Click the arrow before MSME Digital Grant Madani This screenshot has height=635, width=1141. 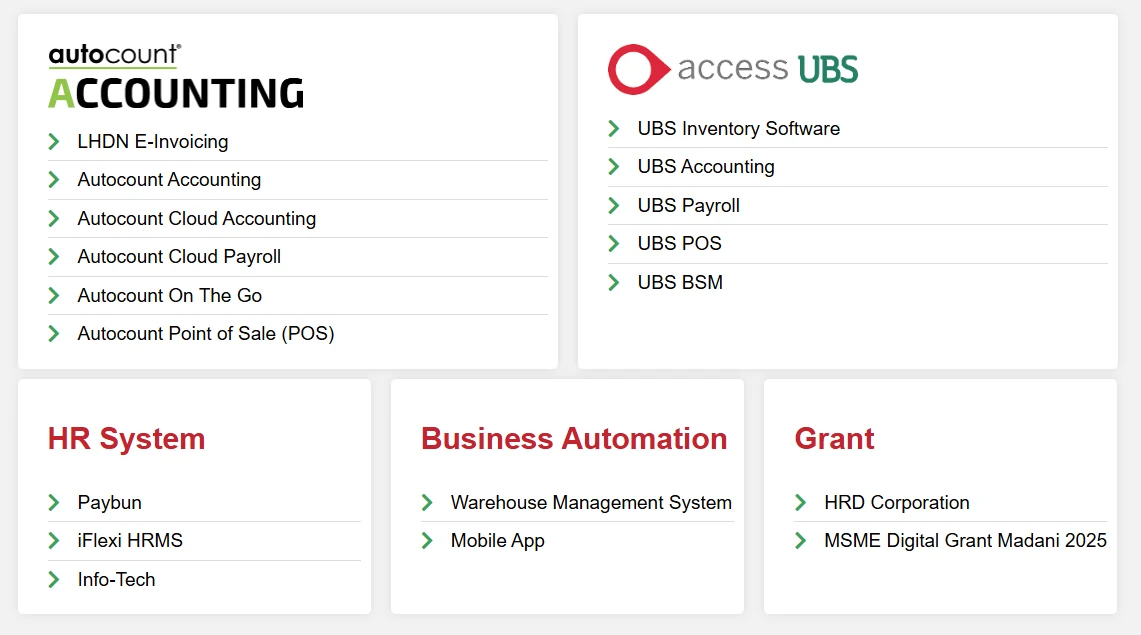click(x=800, y=540)
